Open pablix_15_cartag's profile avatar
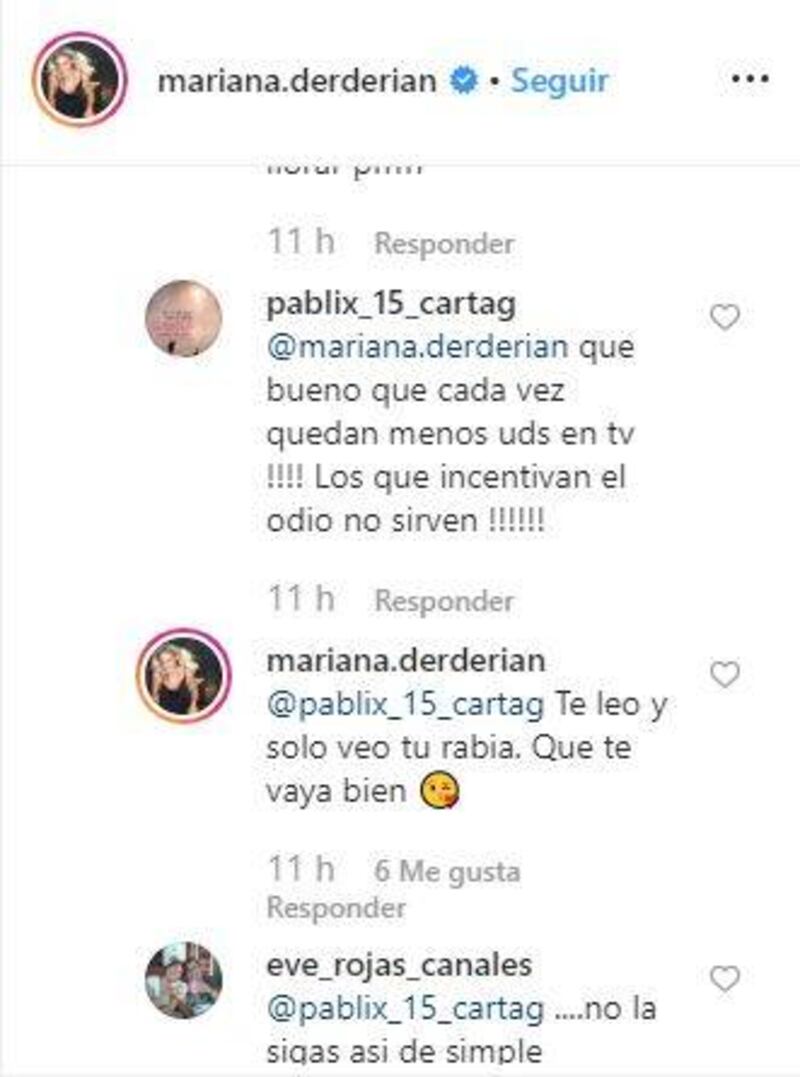800x1077 pixels. [x=183, y=318]
